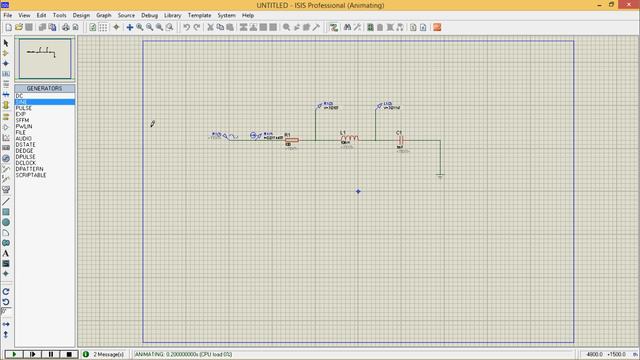This screenshot has height=360, width=640.
Task: Select Buses mode tool
Action: coord(6,94)
